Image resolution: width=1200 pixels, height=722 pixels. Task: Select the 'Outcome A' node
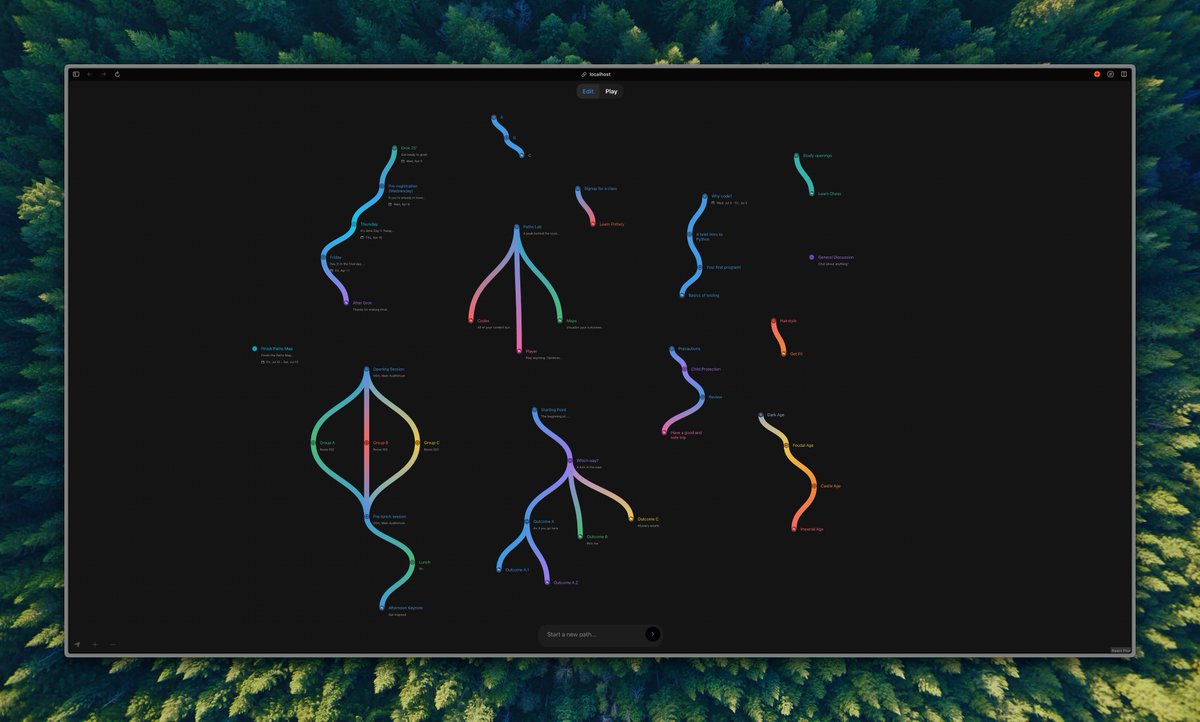pos(527,522)
